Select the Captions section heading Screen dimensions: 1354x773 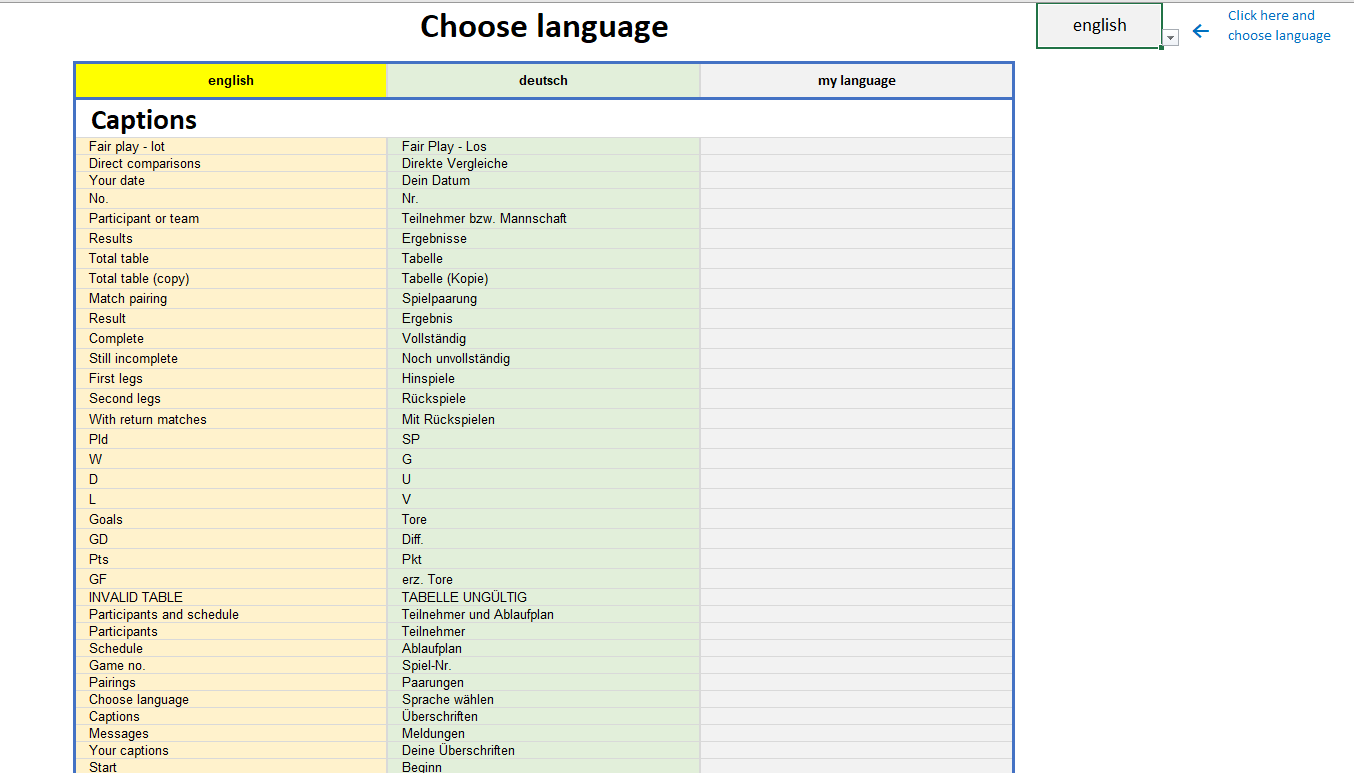[144, 120]
